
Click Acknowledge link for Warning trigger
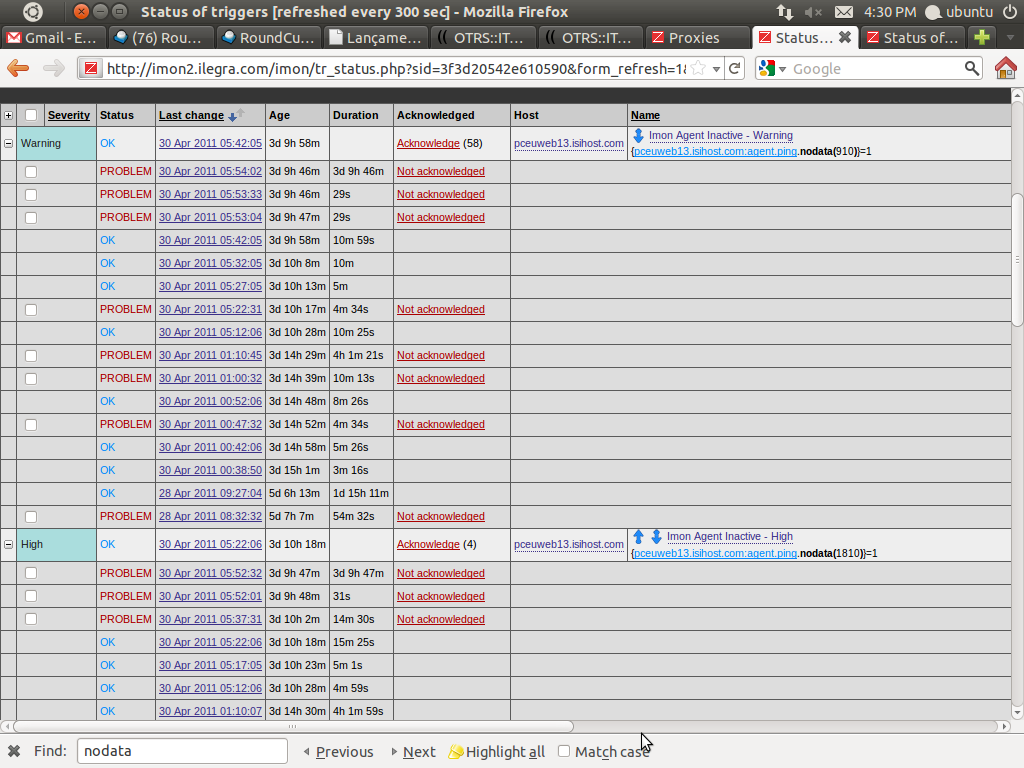(428, 143)
